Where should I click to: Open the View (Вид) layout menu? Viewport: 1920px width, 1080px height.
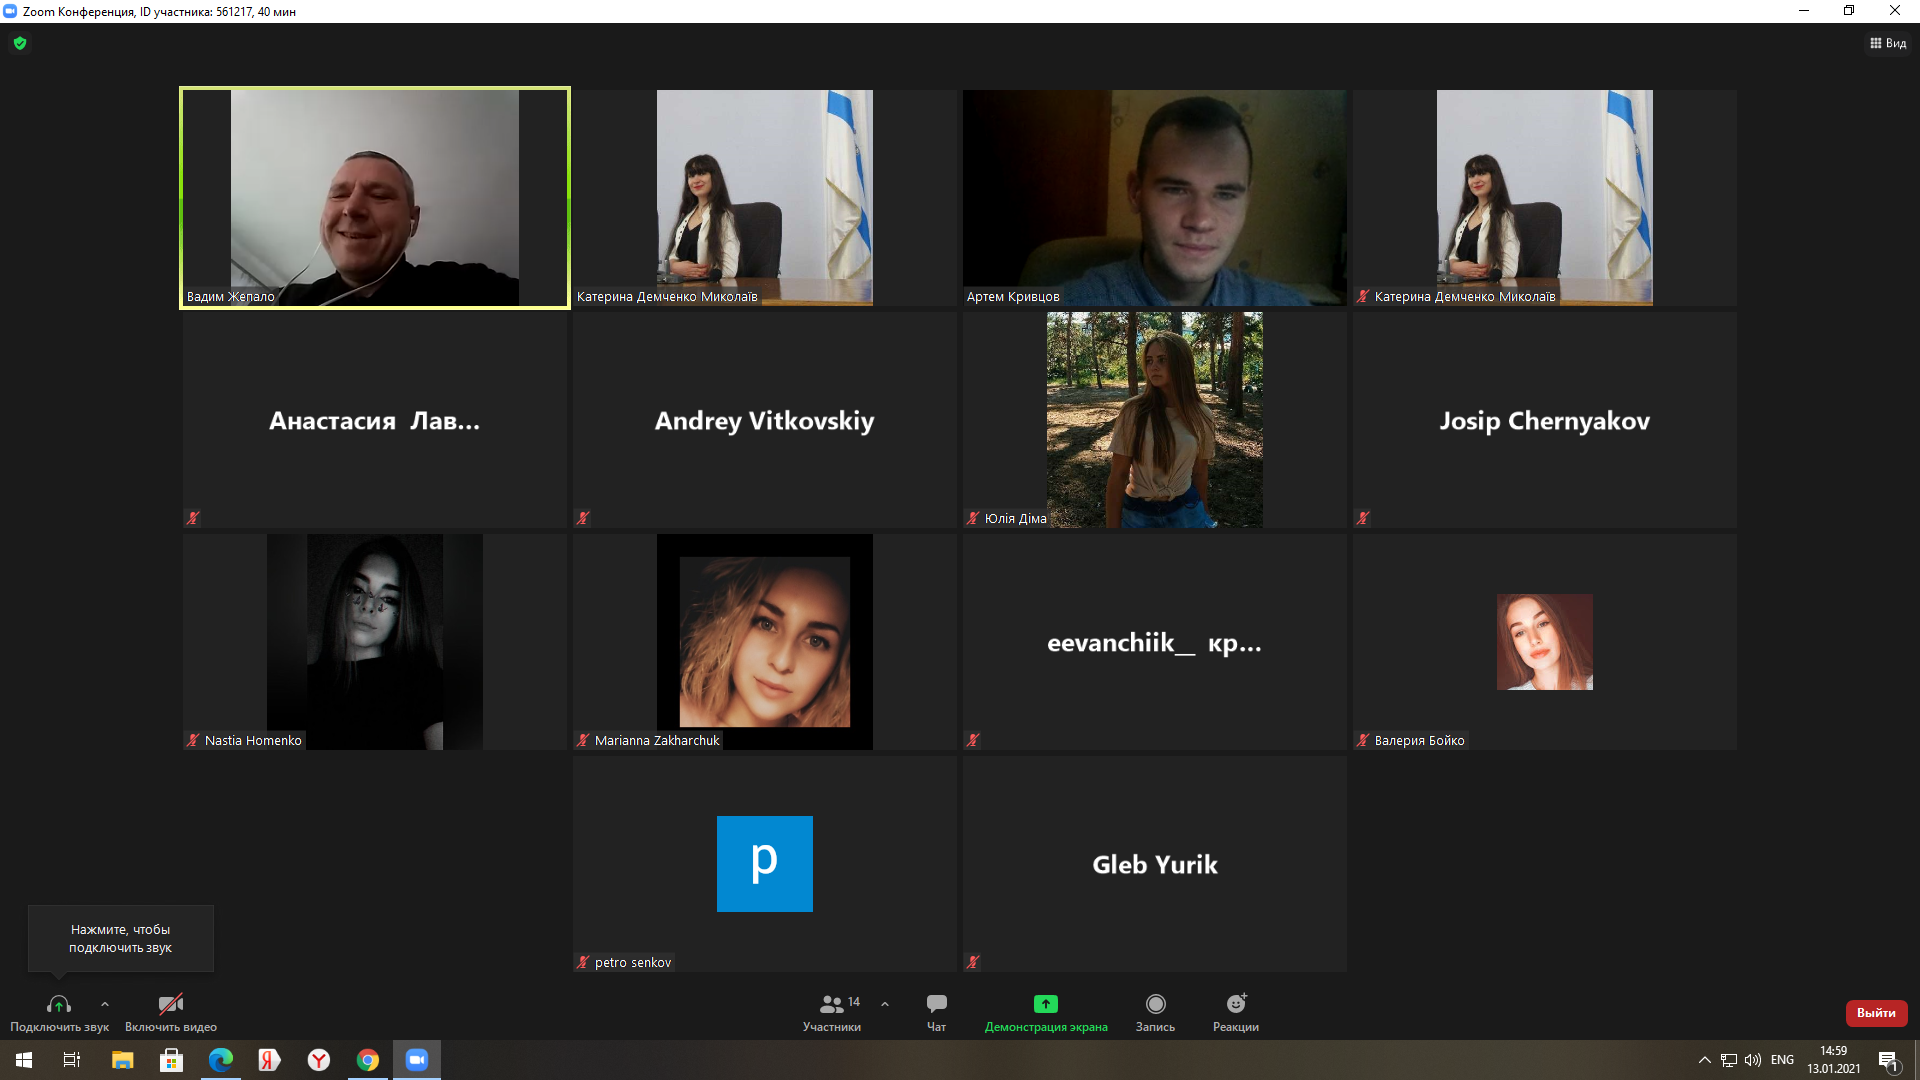coord(1888,43)
